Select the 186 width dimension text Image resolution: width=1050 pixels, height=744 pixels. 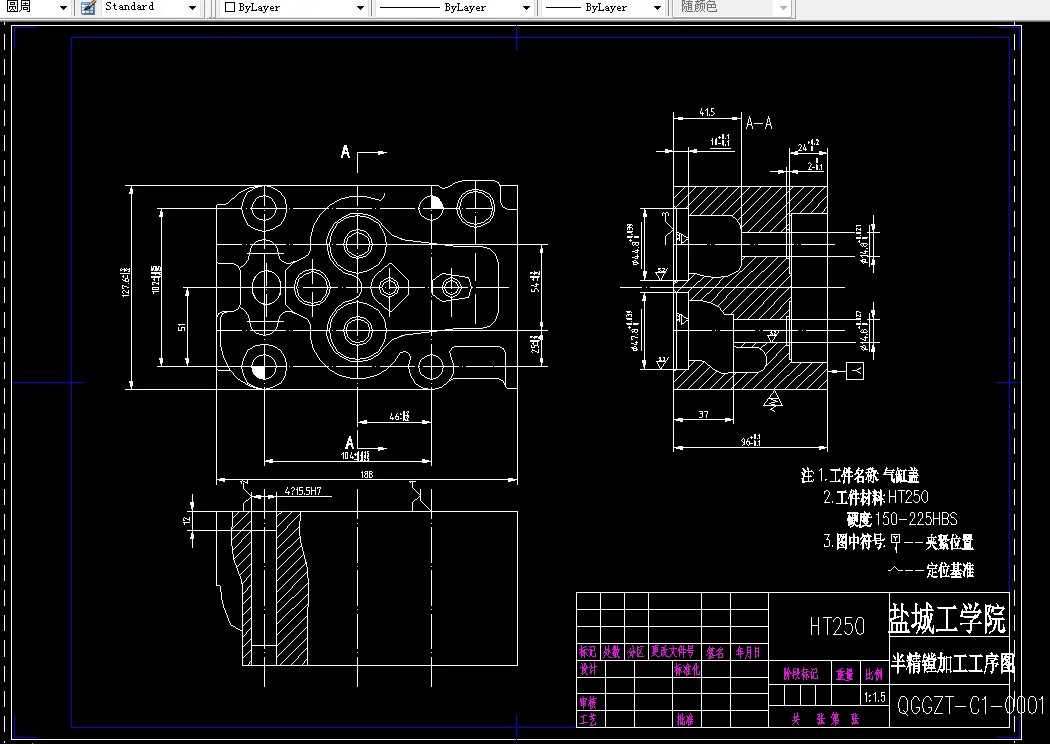click(x=366, y=475)
